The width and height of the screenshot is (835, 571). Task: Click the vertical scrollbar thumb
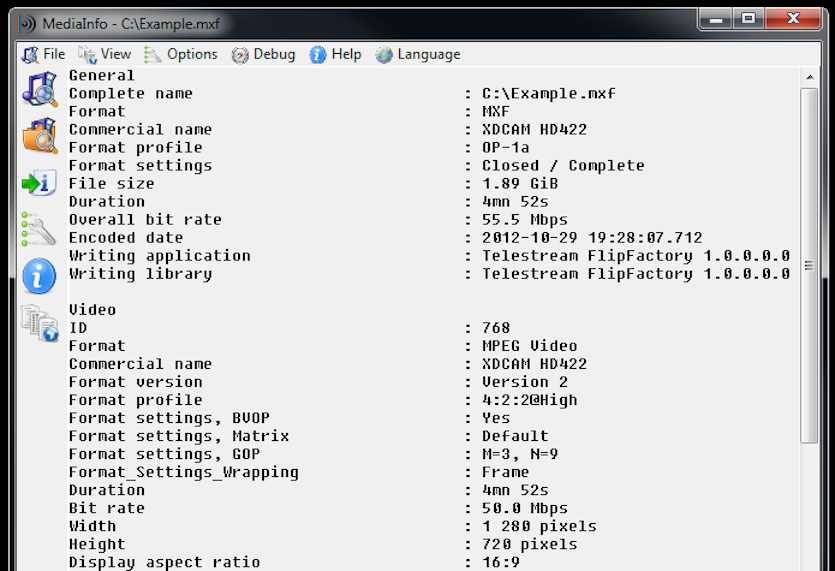(809, 265)
